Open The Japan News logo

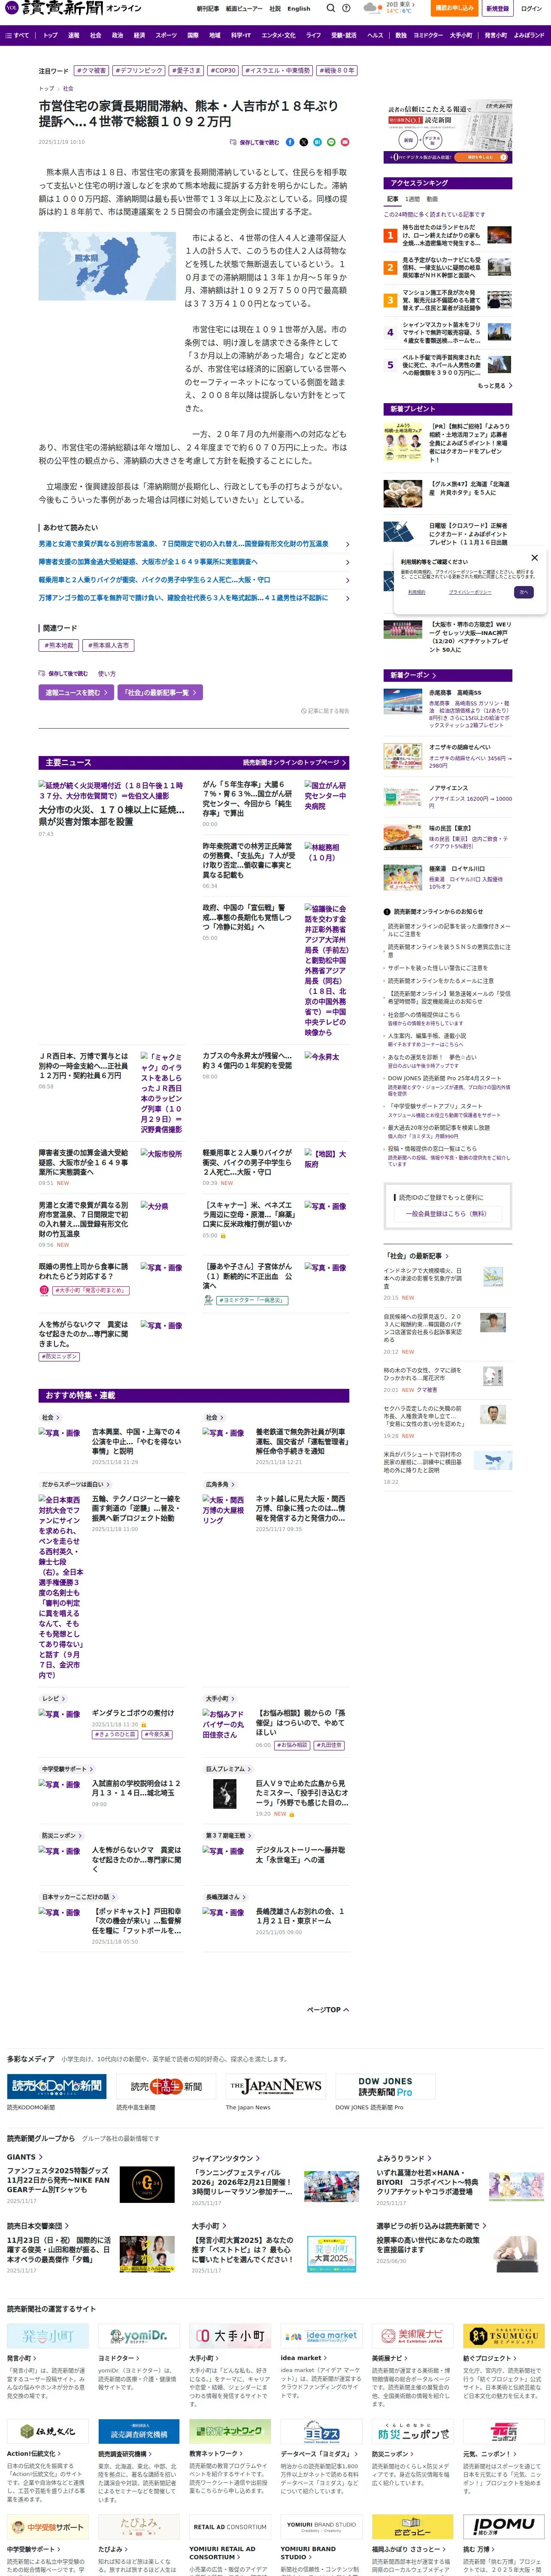coord(276,2086)
